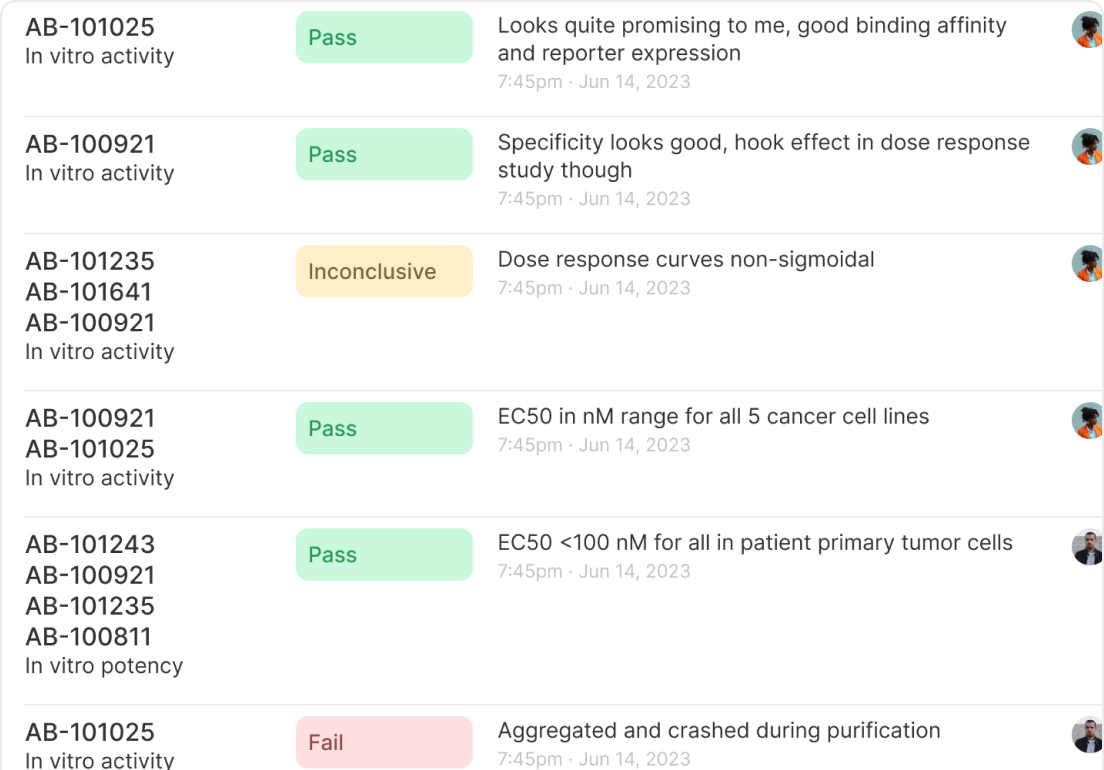Open AB-100811 entity link
1104x770 pixels.
90,637
